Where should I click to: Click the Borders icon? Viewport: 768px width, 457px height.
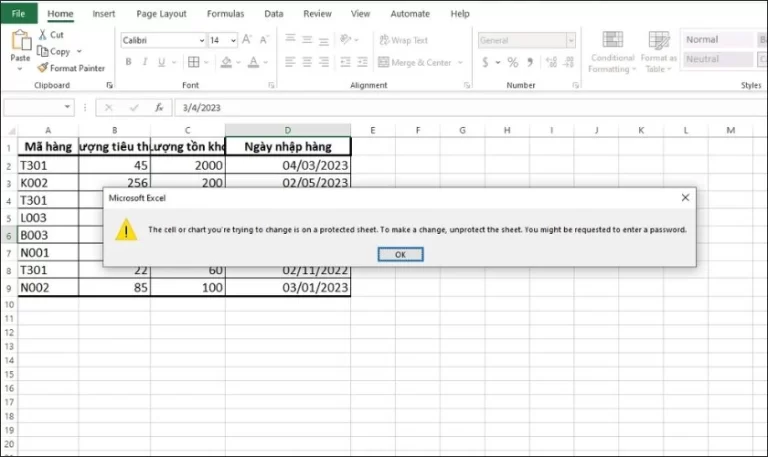pos(193,62)
